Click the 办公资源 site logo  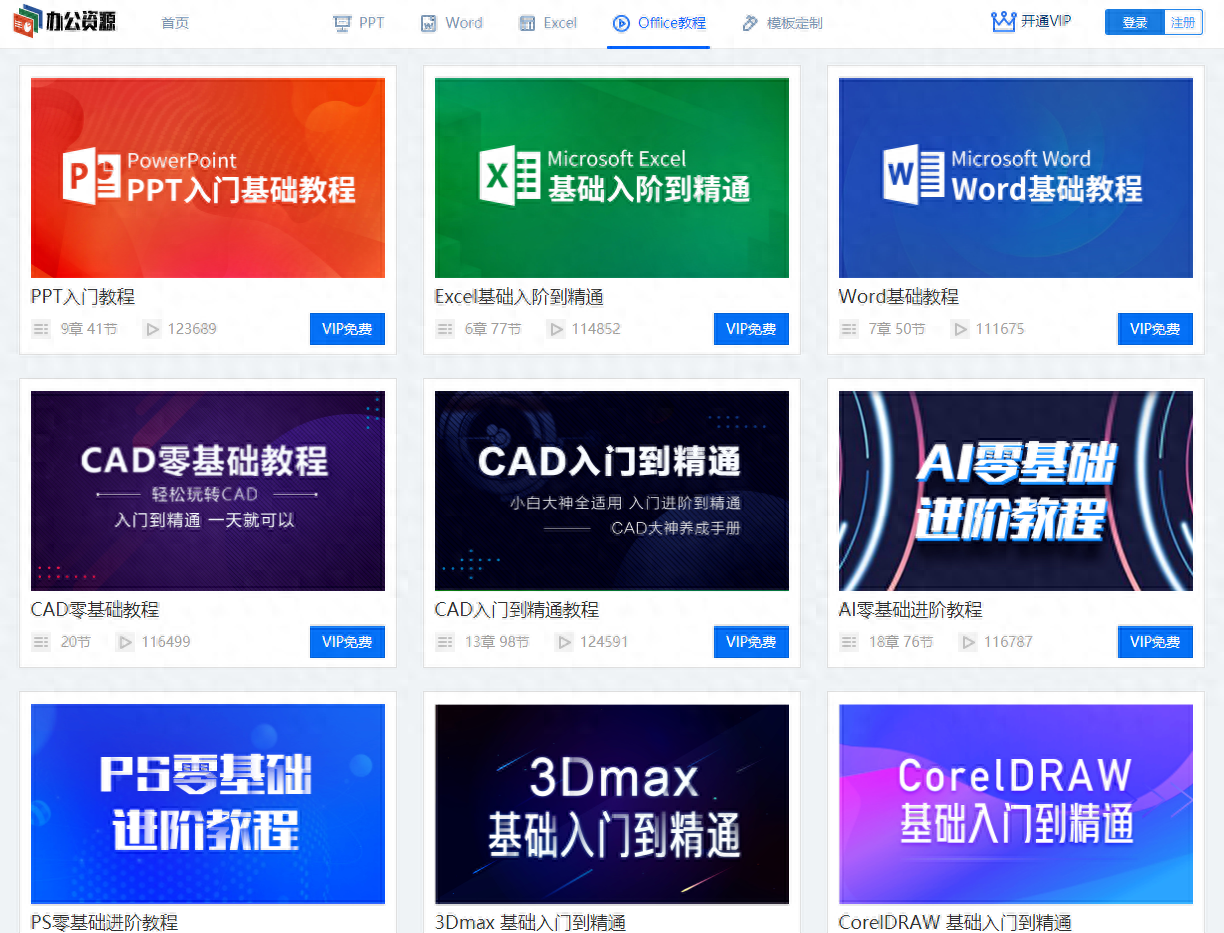[x=64, y=20]
